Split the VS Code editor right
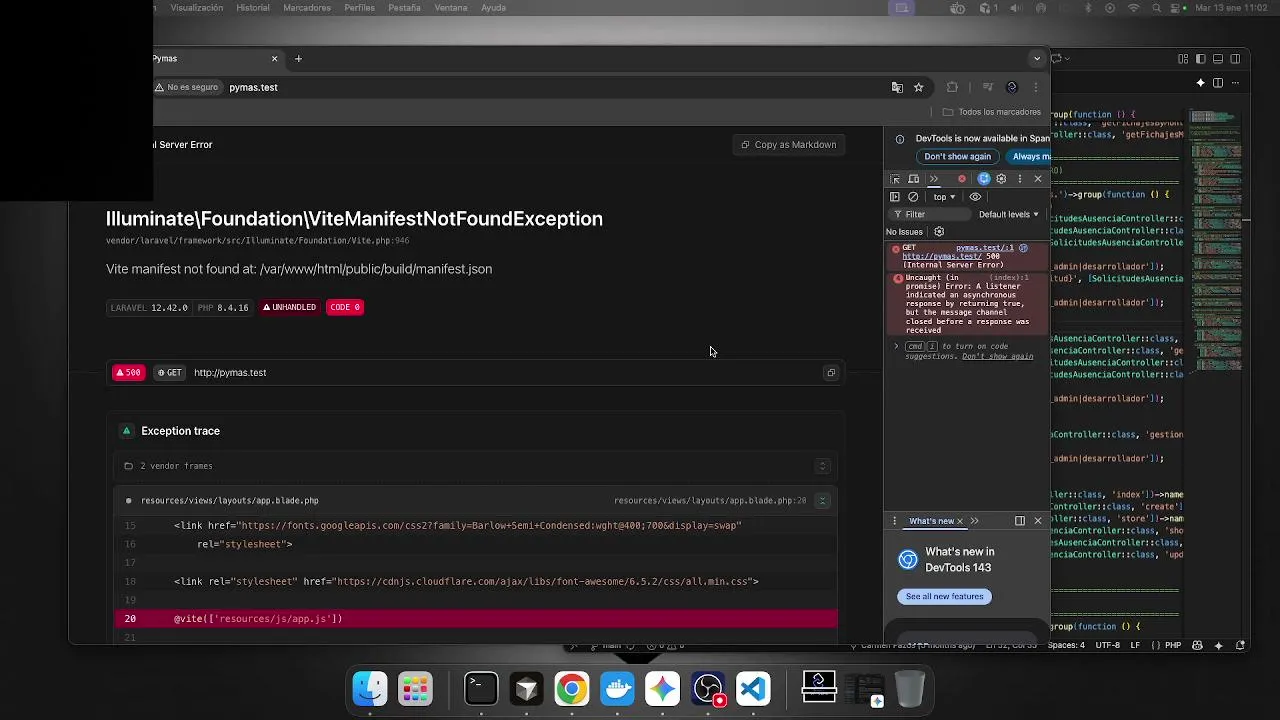The image size is (1280, 720). click(x=1218, y=83)
